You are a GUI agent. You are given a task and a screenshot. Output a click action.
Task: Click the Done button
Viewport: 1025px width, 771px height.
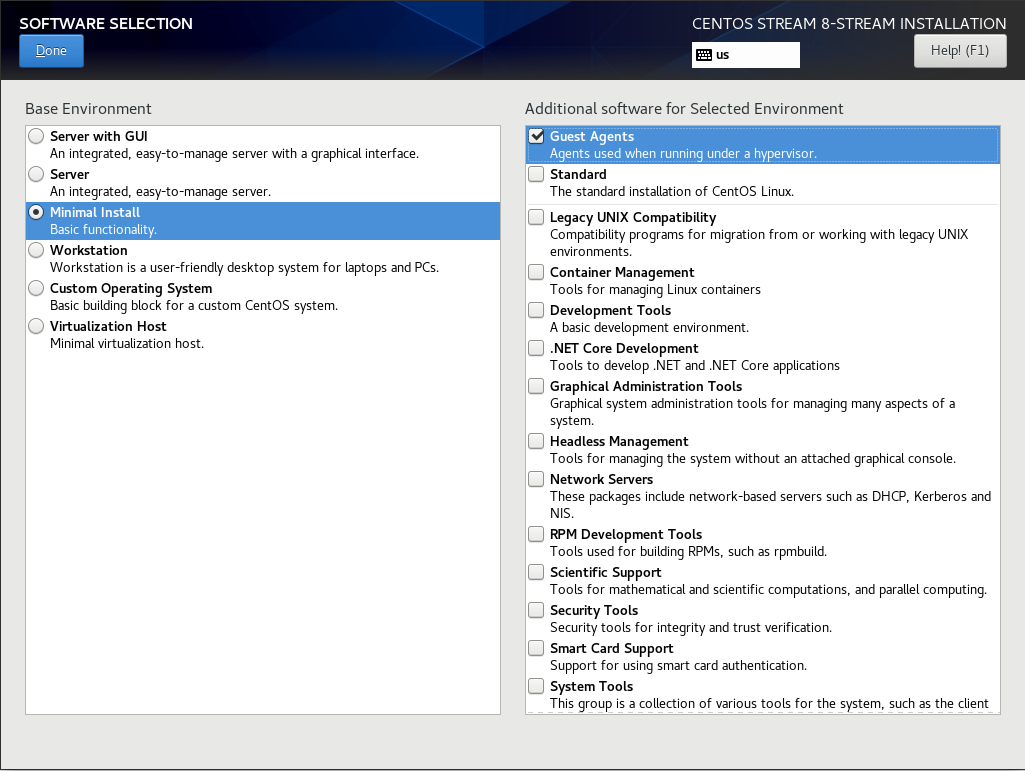coord(51,51)
